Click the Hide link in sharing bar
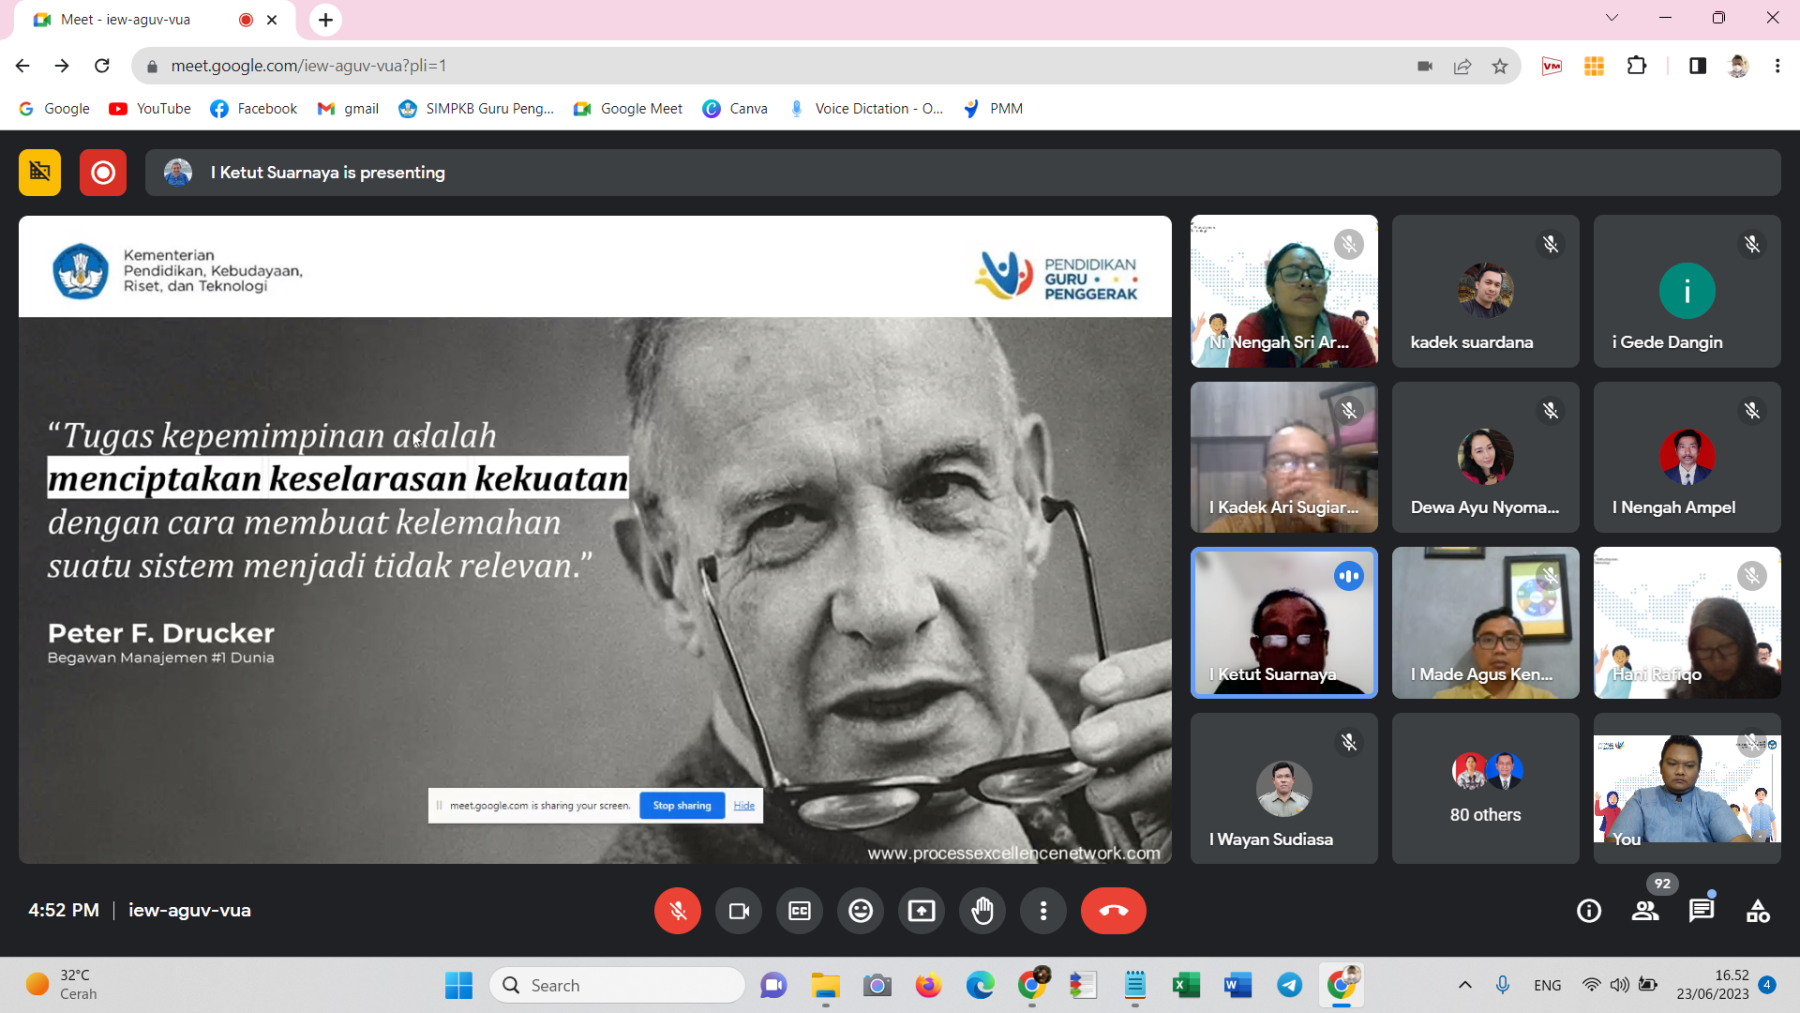The width and height of the screenshot is (1800, 1013). click(744, 805)
